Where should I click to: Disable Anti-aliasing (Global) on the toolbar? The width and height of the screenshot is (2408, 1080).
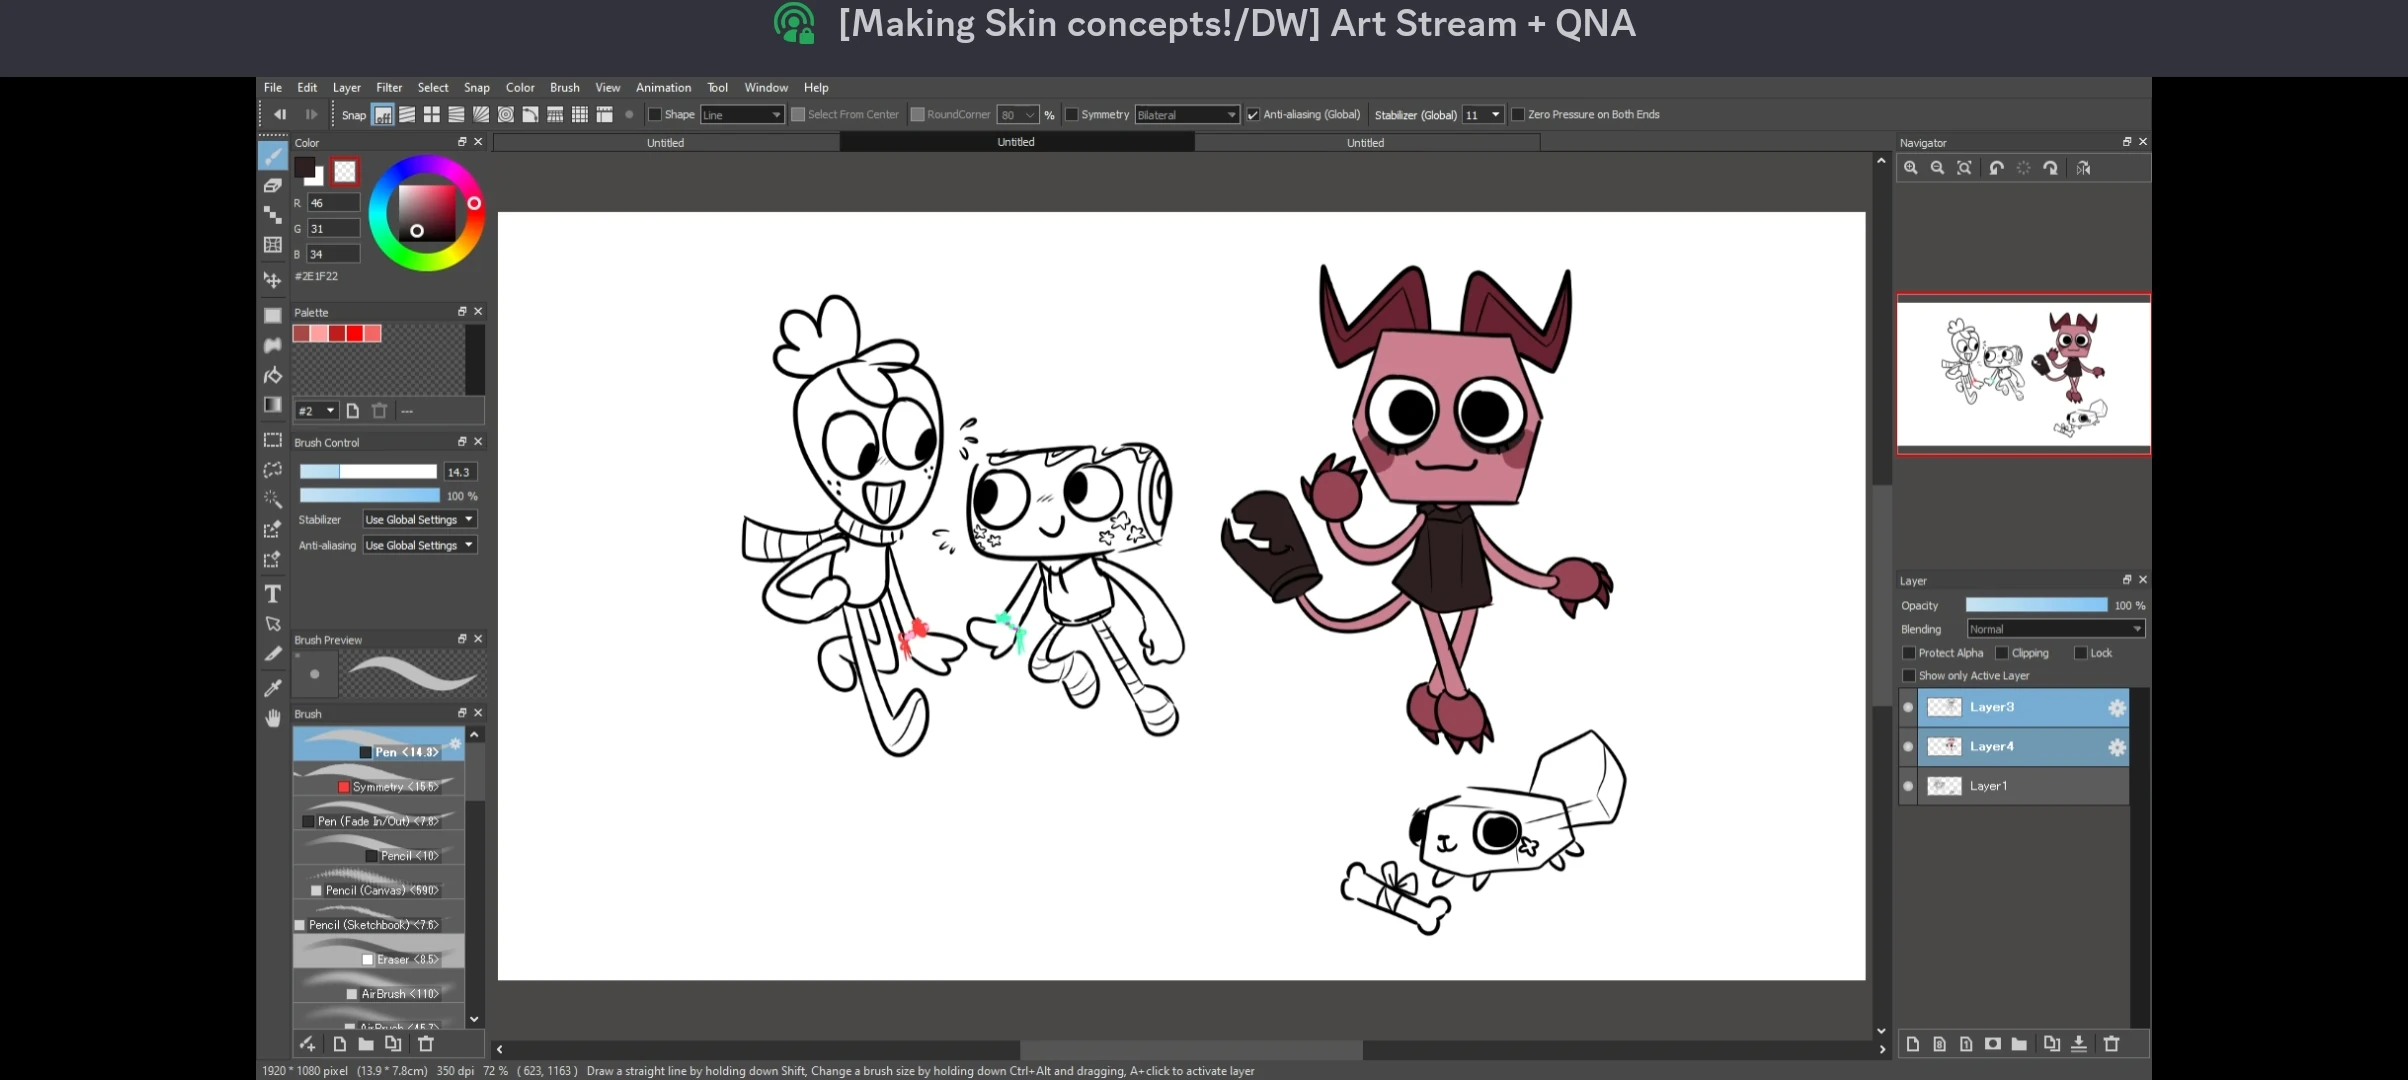point(1252,114)
